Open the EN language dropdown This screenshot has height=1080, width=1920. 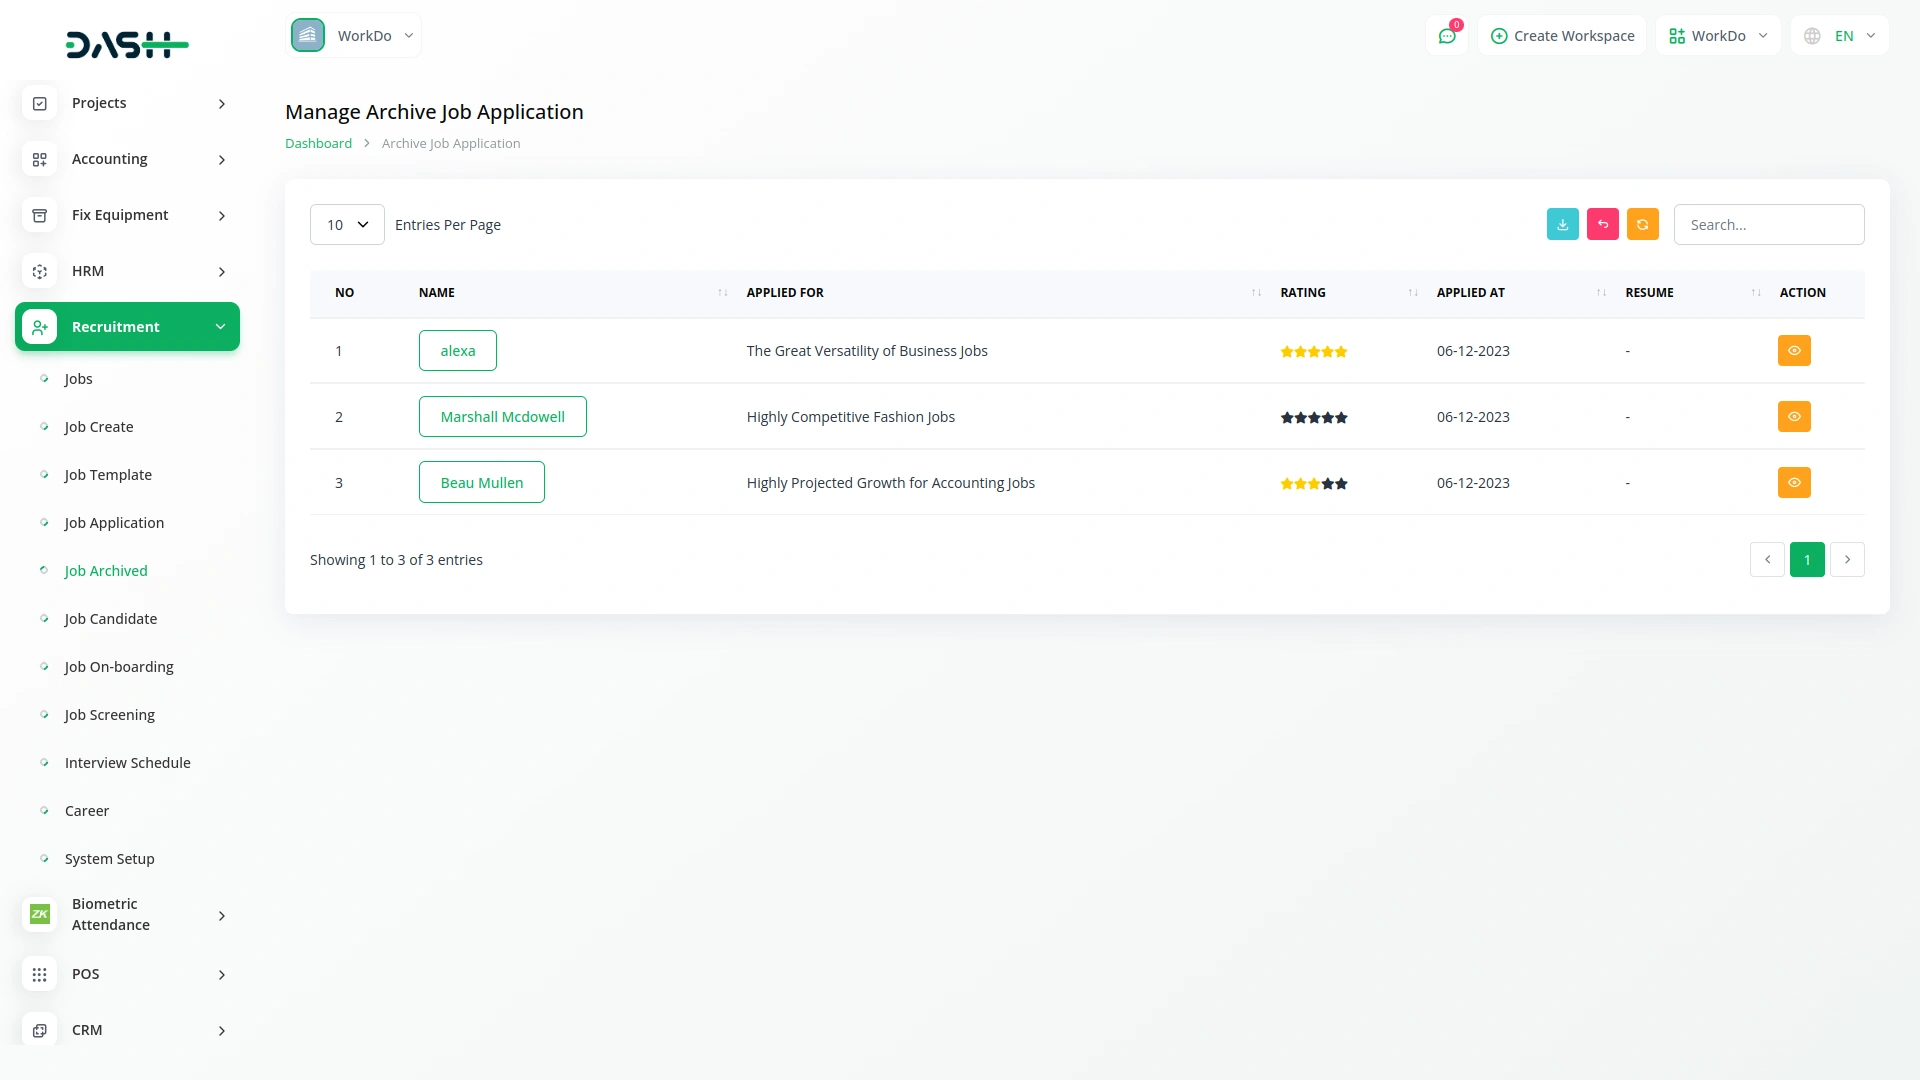1840,36
